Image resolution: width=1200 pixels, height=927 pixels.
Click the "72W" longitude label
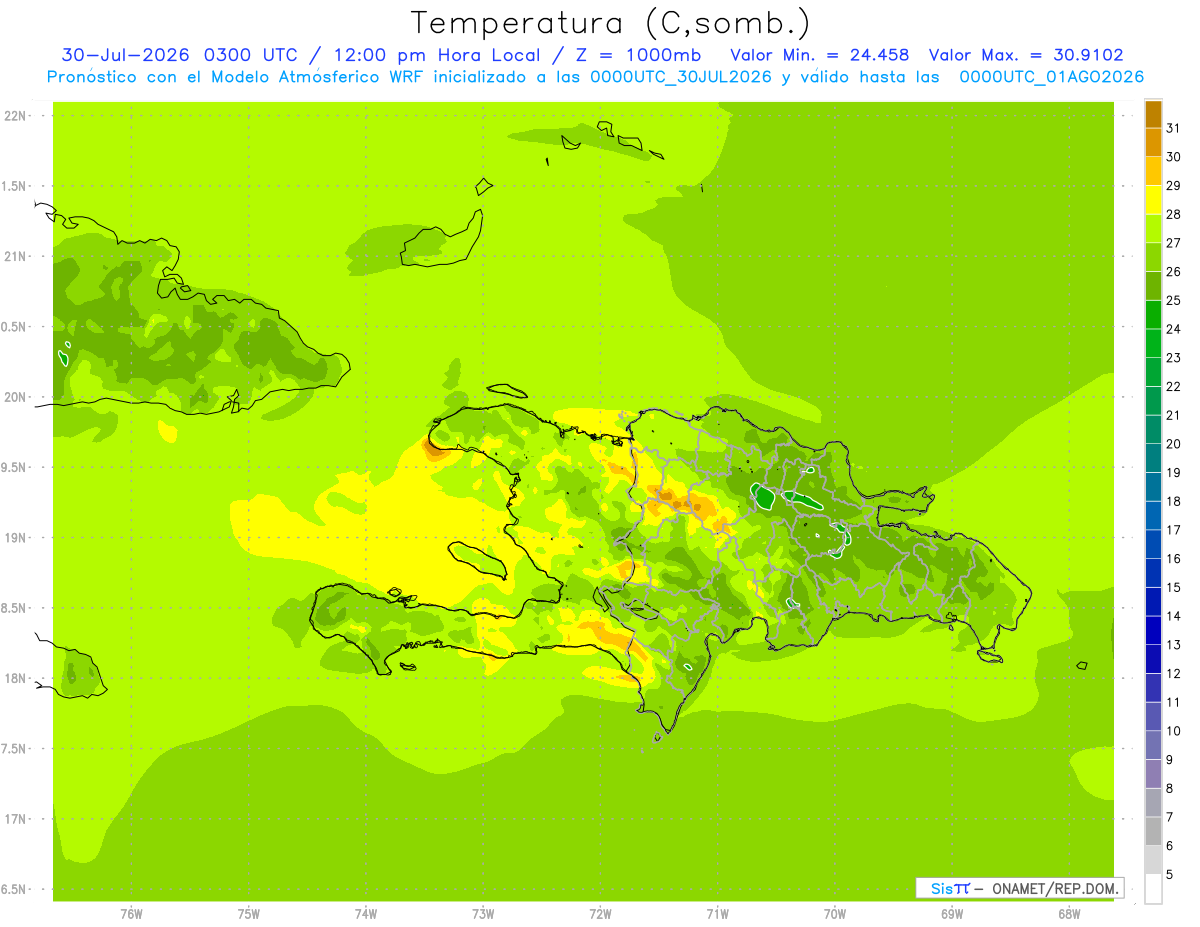[x=600, y=914]
